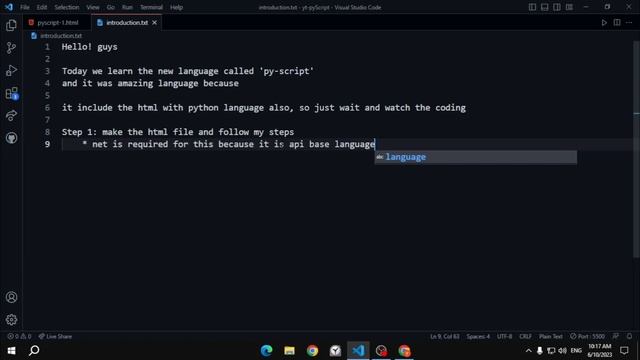Screen dimensions: 640x360
Task: Click Live Share in status bar
Action: (55, 337)
